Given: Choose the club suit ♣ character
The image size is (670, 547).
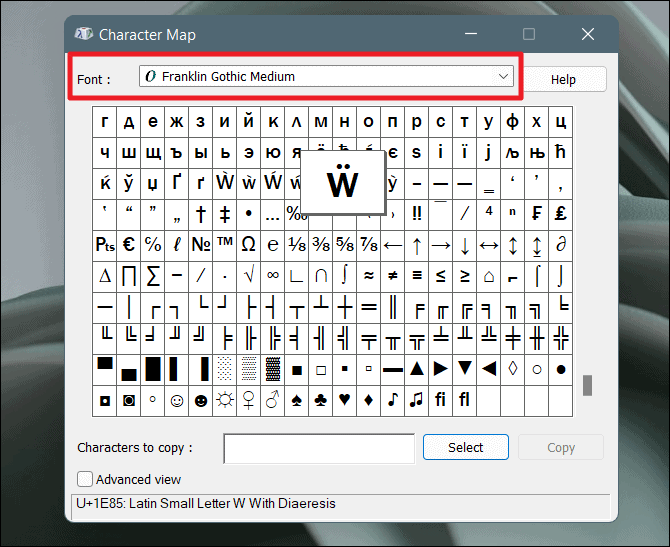Looking at the screenshot, I should (x=320, y=400).
